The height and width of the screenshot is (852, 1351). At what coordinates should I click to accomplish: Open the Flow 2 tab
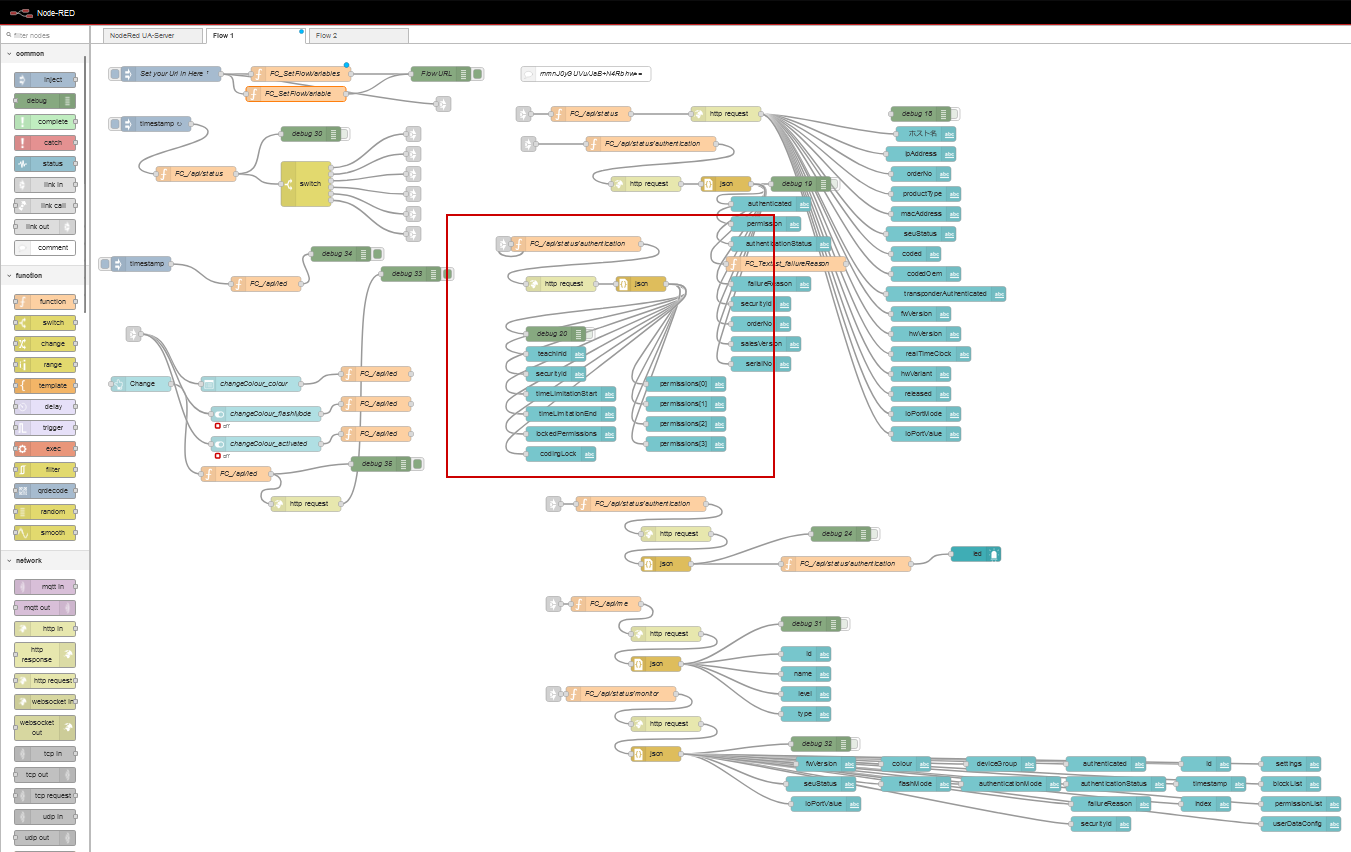358,36
